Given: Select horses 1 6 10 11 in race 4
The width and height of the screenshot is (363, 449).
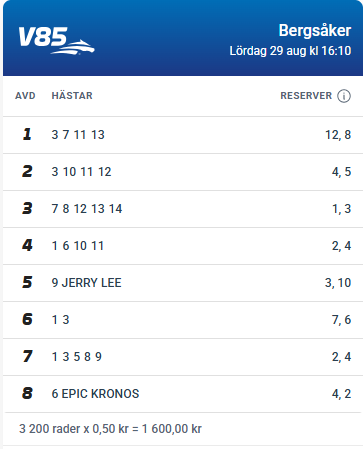Looking at the screenshot, I should (78, 246).
